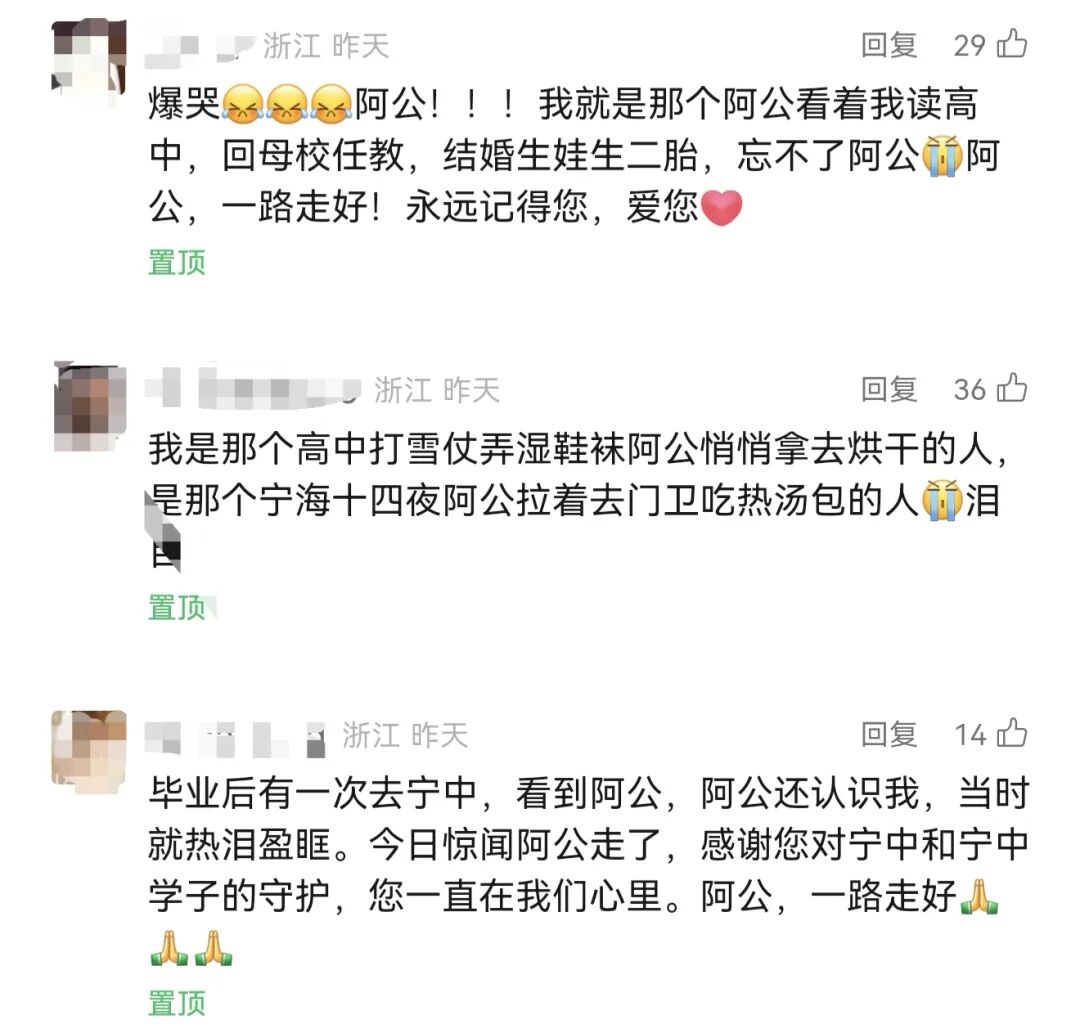Click the red heart emoji after 爱您
The width and height of the screenshot is (1080, 1029).
click(x=720, y=208)
